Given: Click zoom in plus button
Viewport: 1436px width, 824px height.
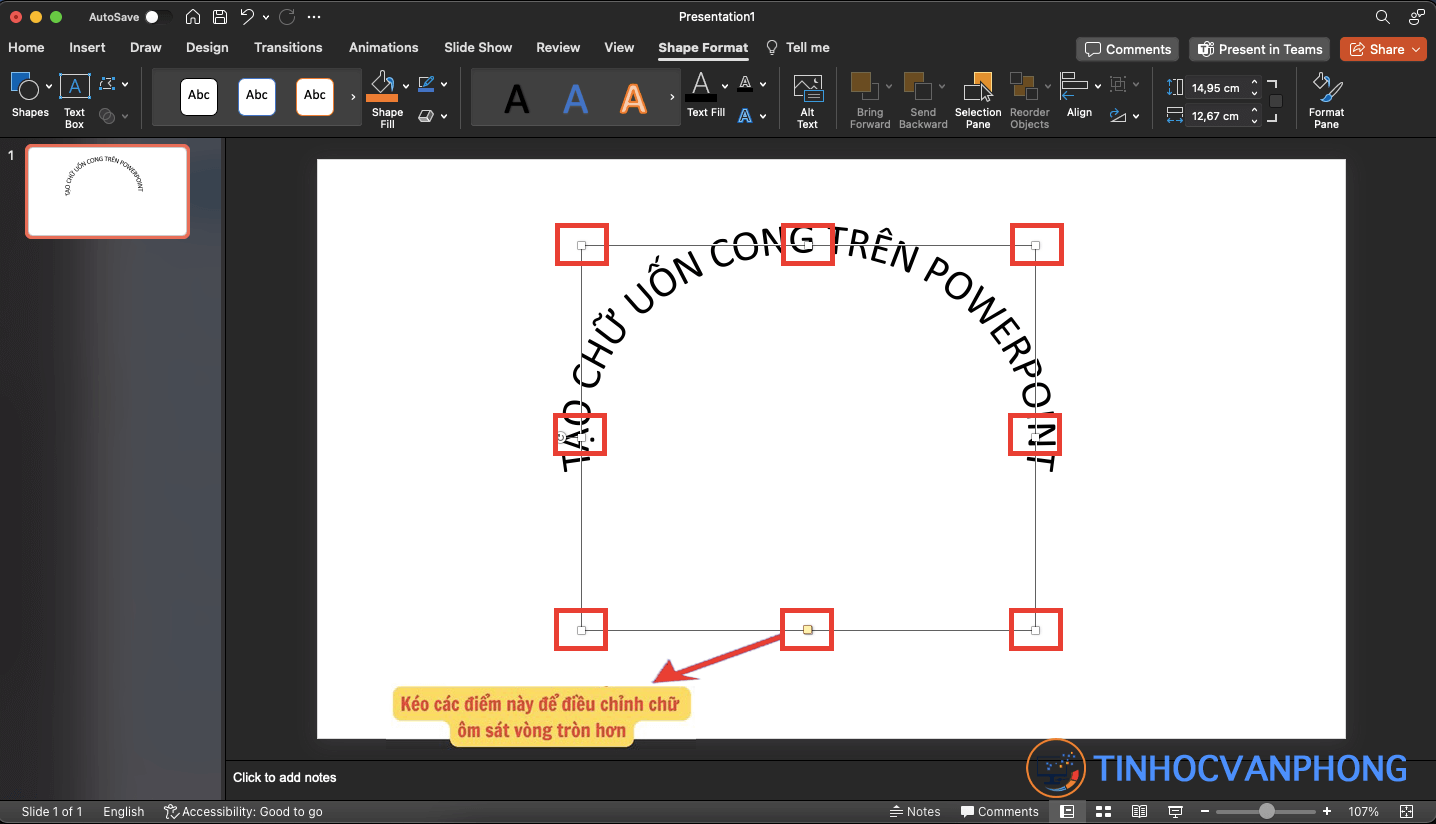Looking at the screenshot, I should pyautogui.click(x=1327, y=811).
